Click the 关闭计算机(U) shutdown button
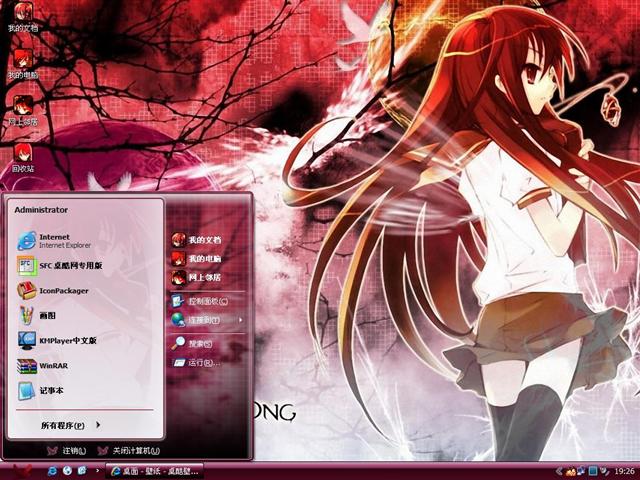The height and width of the screenshot is (480, 640). (x=129, y=451)
